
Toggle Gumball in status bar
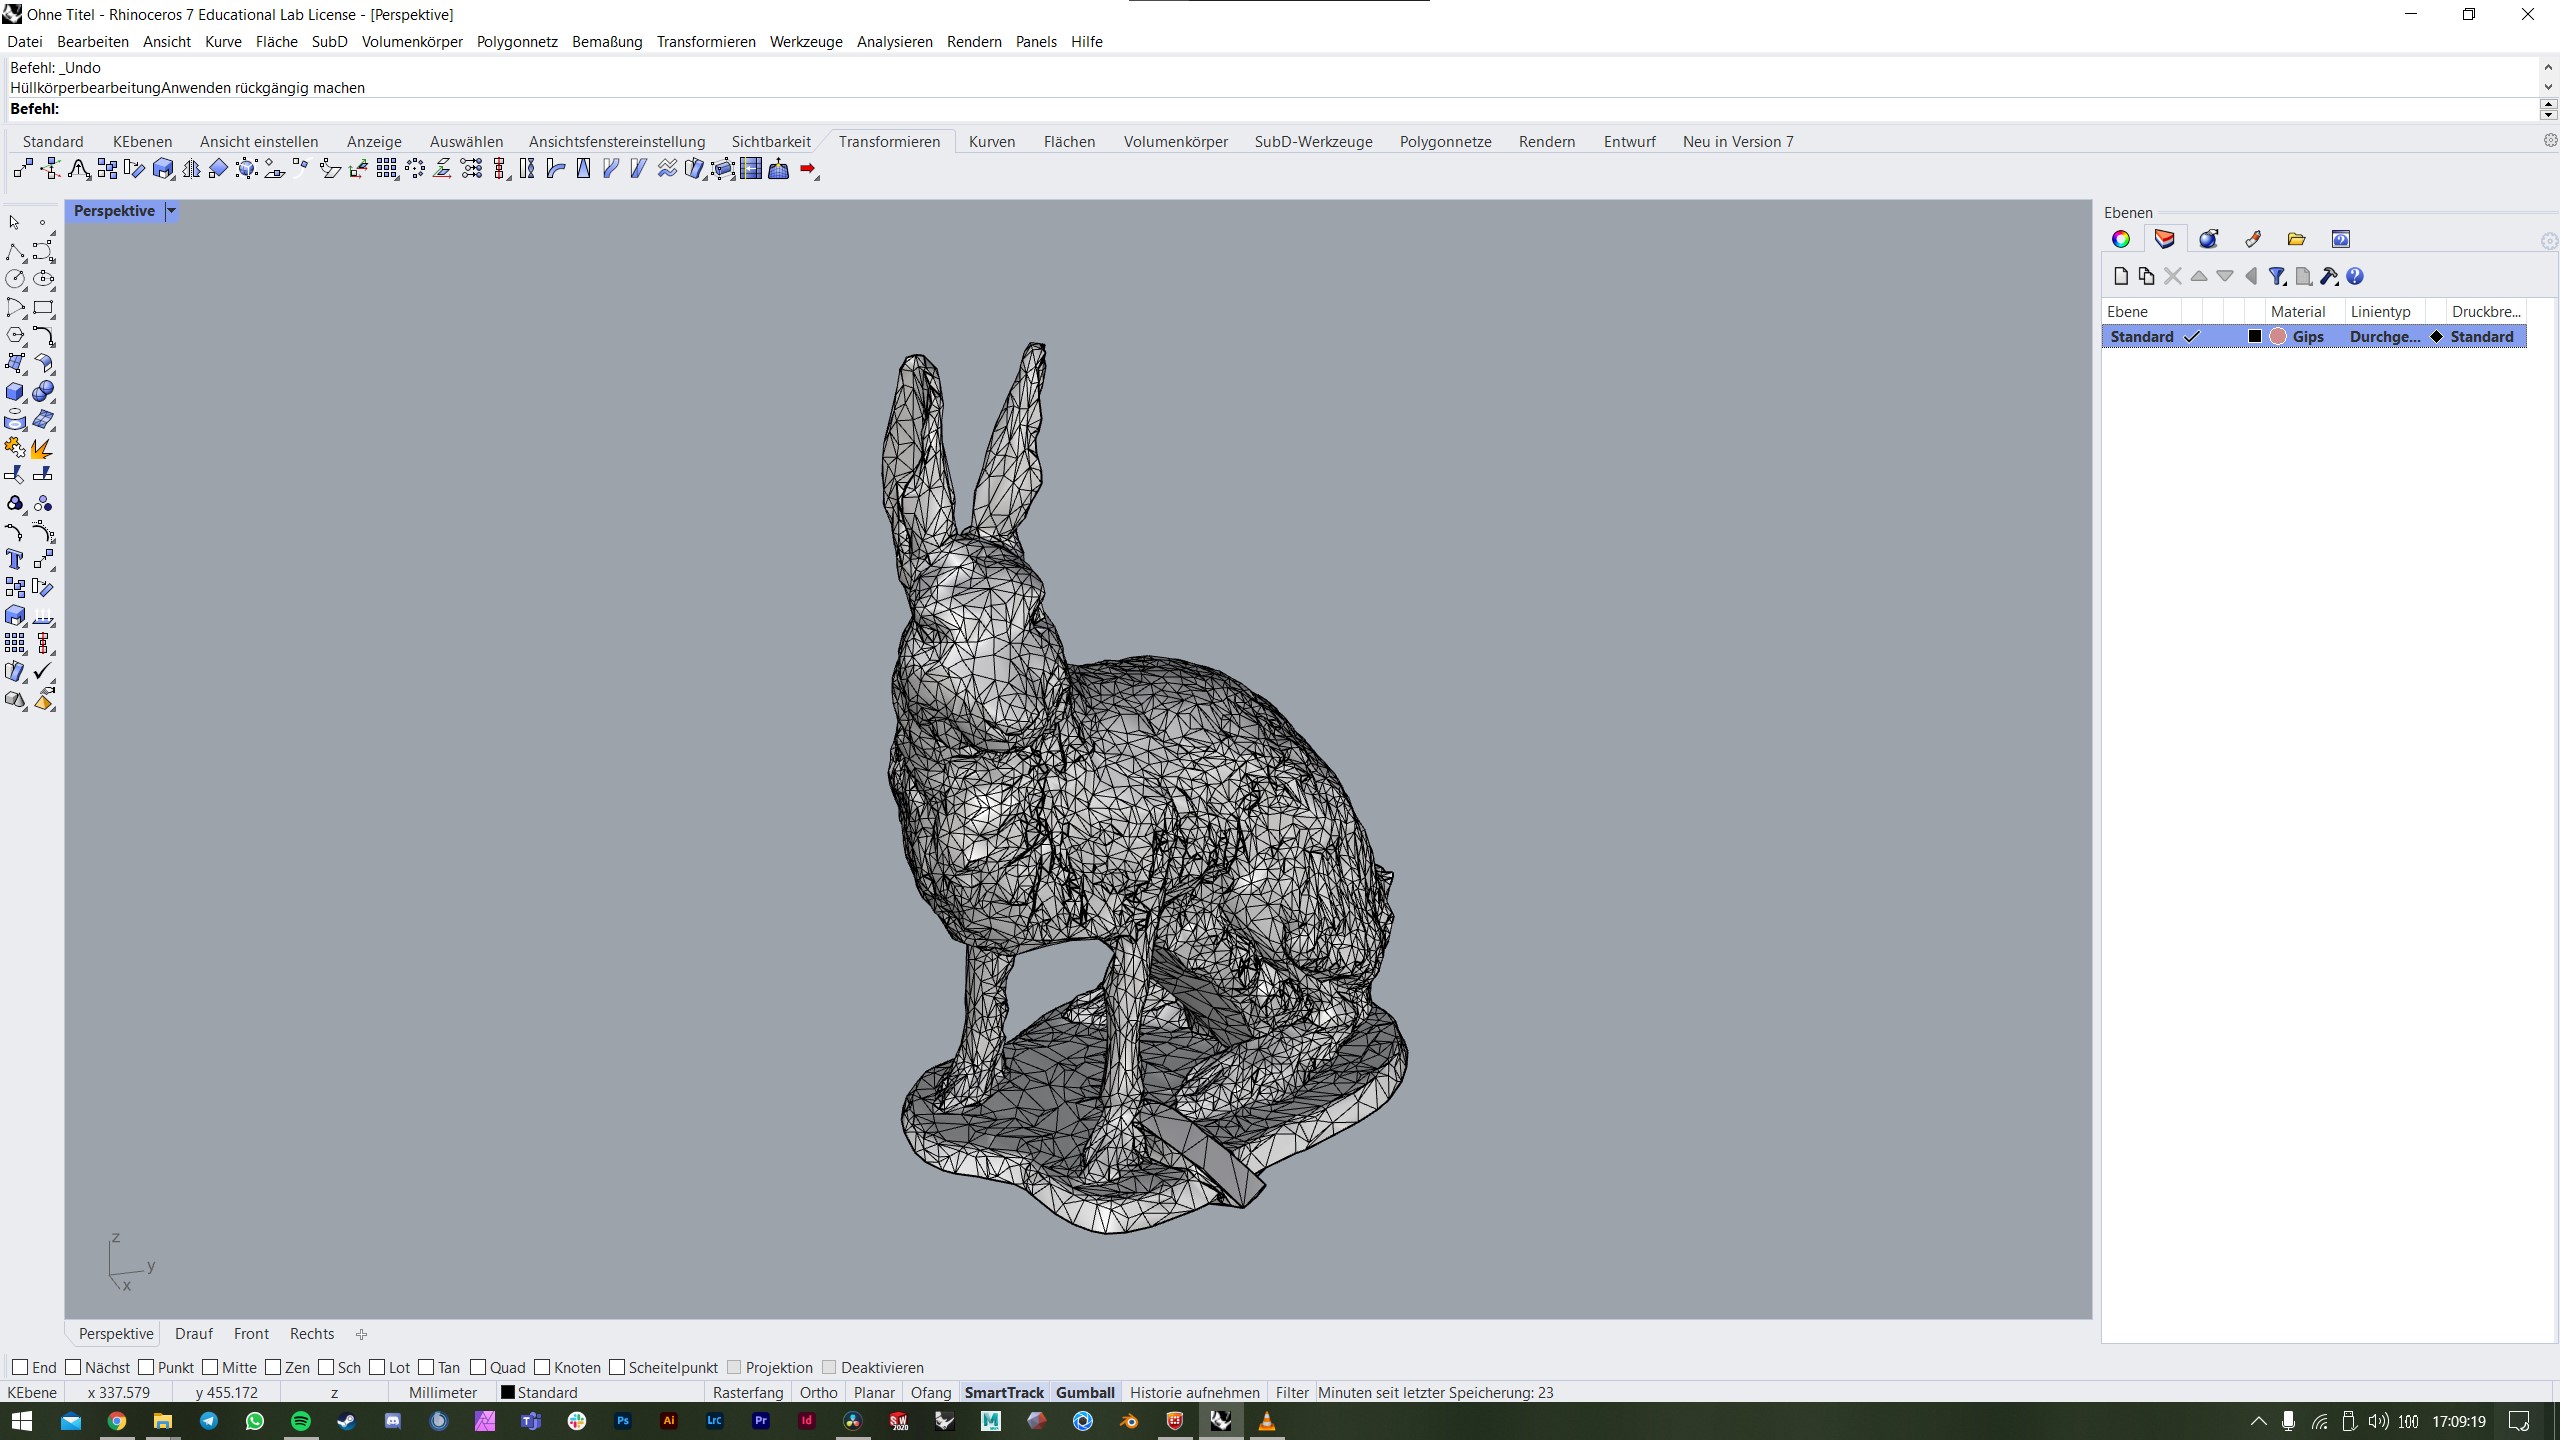[x=1085, y=1392]
